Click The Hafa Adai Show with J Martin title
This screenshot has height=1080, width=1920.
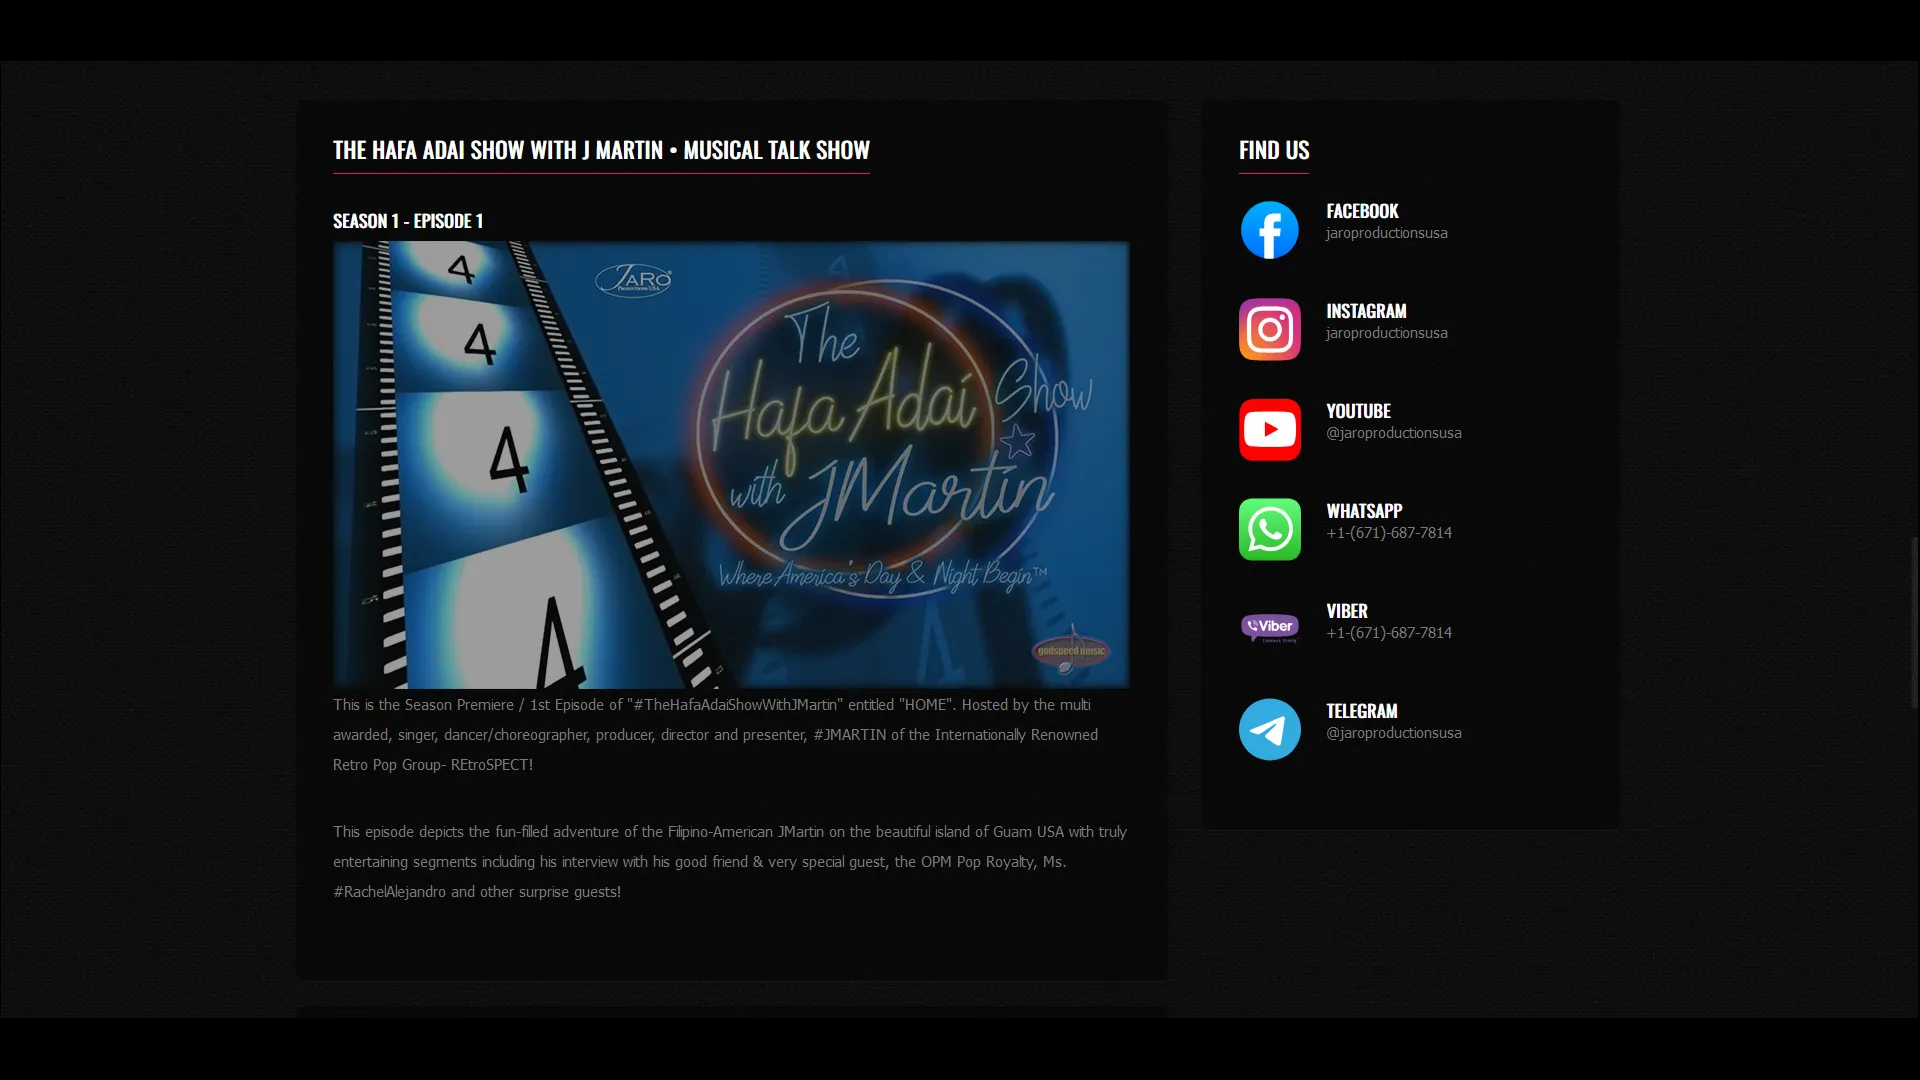[601, 150]
